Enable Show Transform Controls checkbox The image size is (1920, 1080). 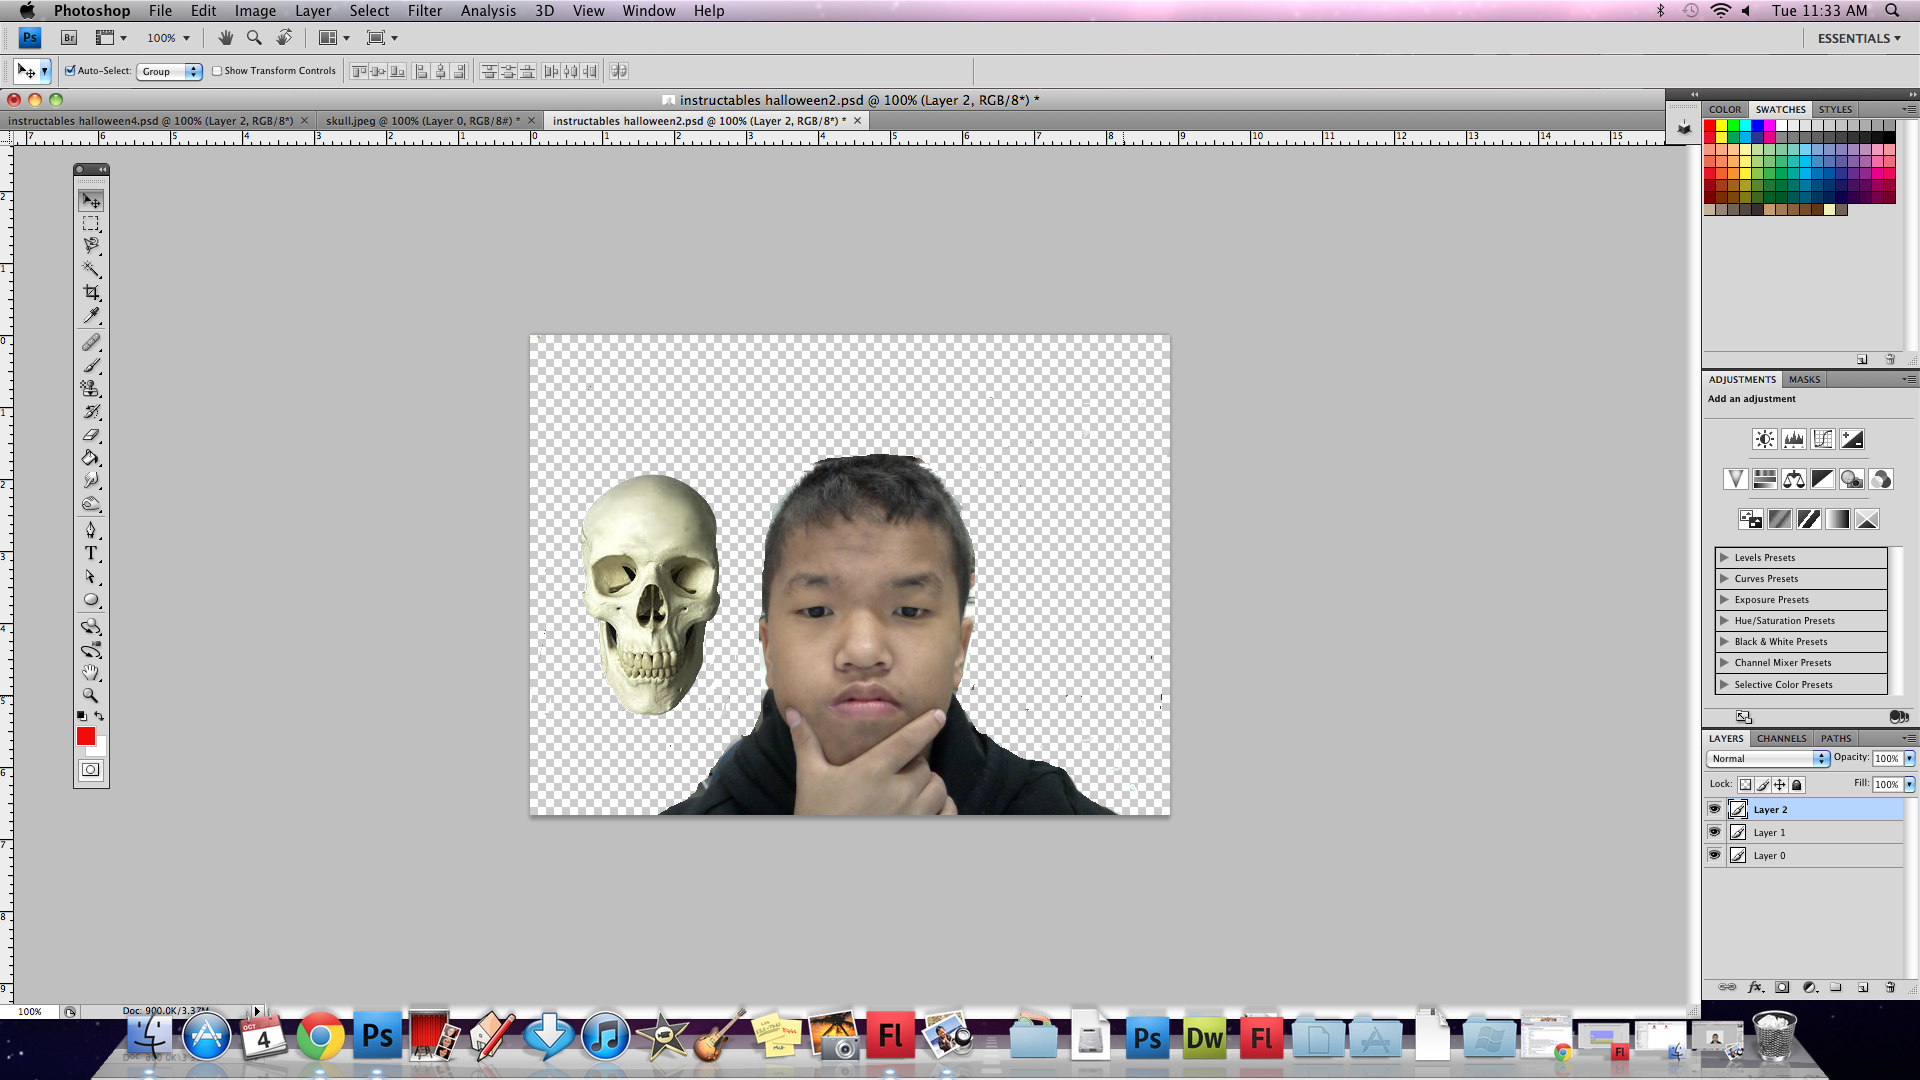(x=217, y=71)
